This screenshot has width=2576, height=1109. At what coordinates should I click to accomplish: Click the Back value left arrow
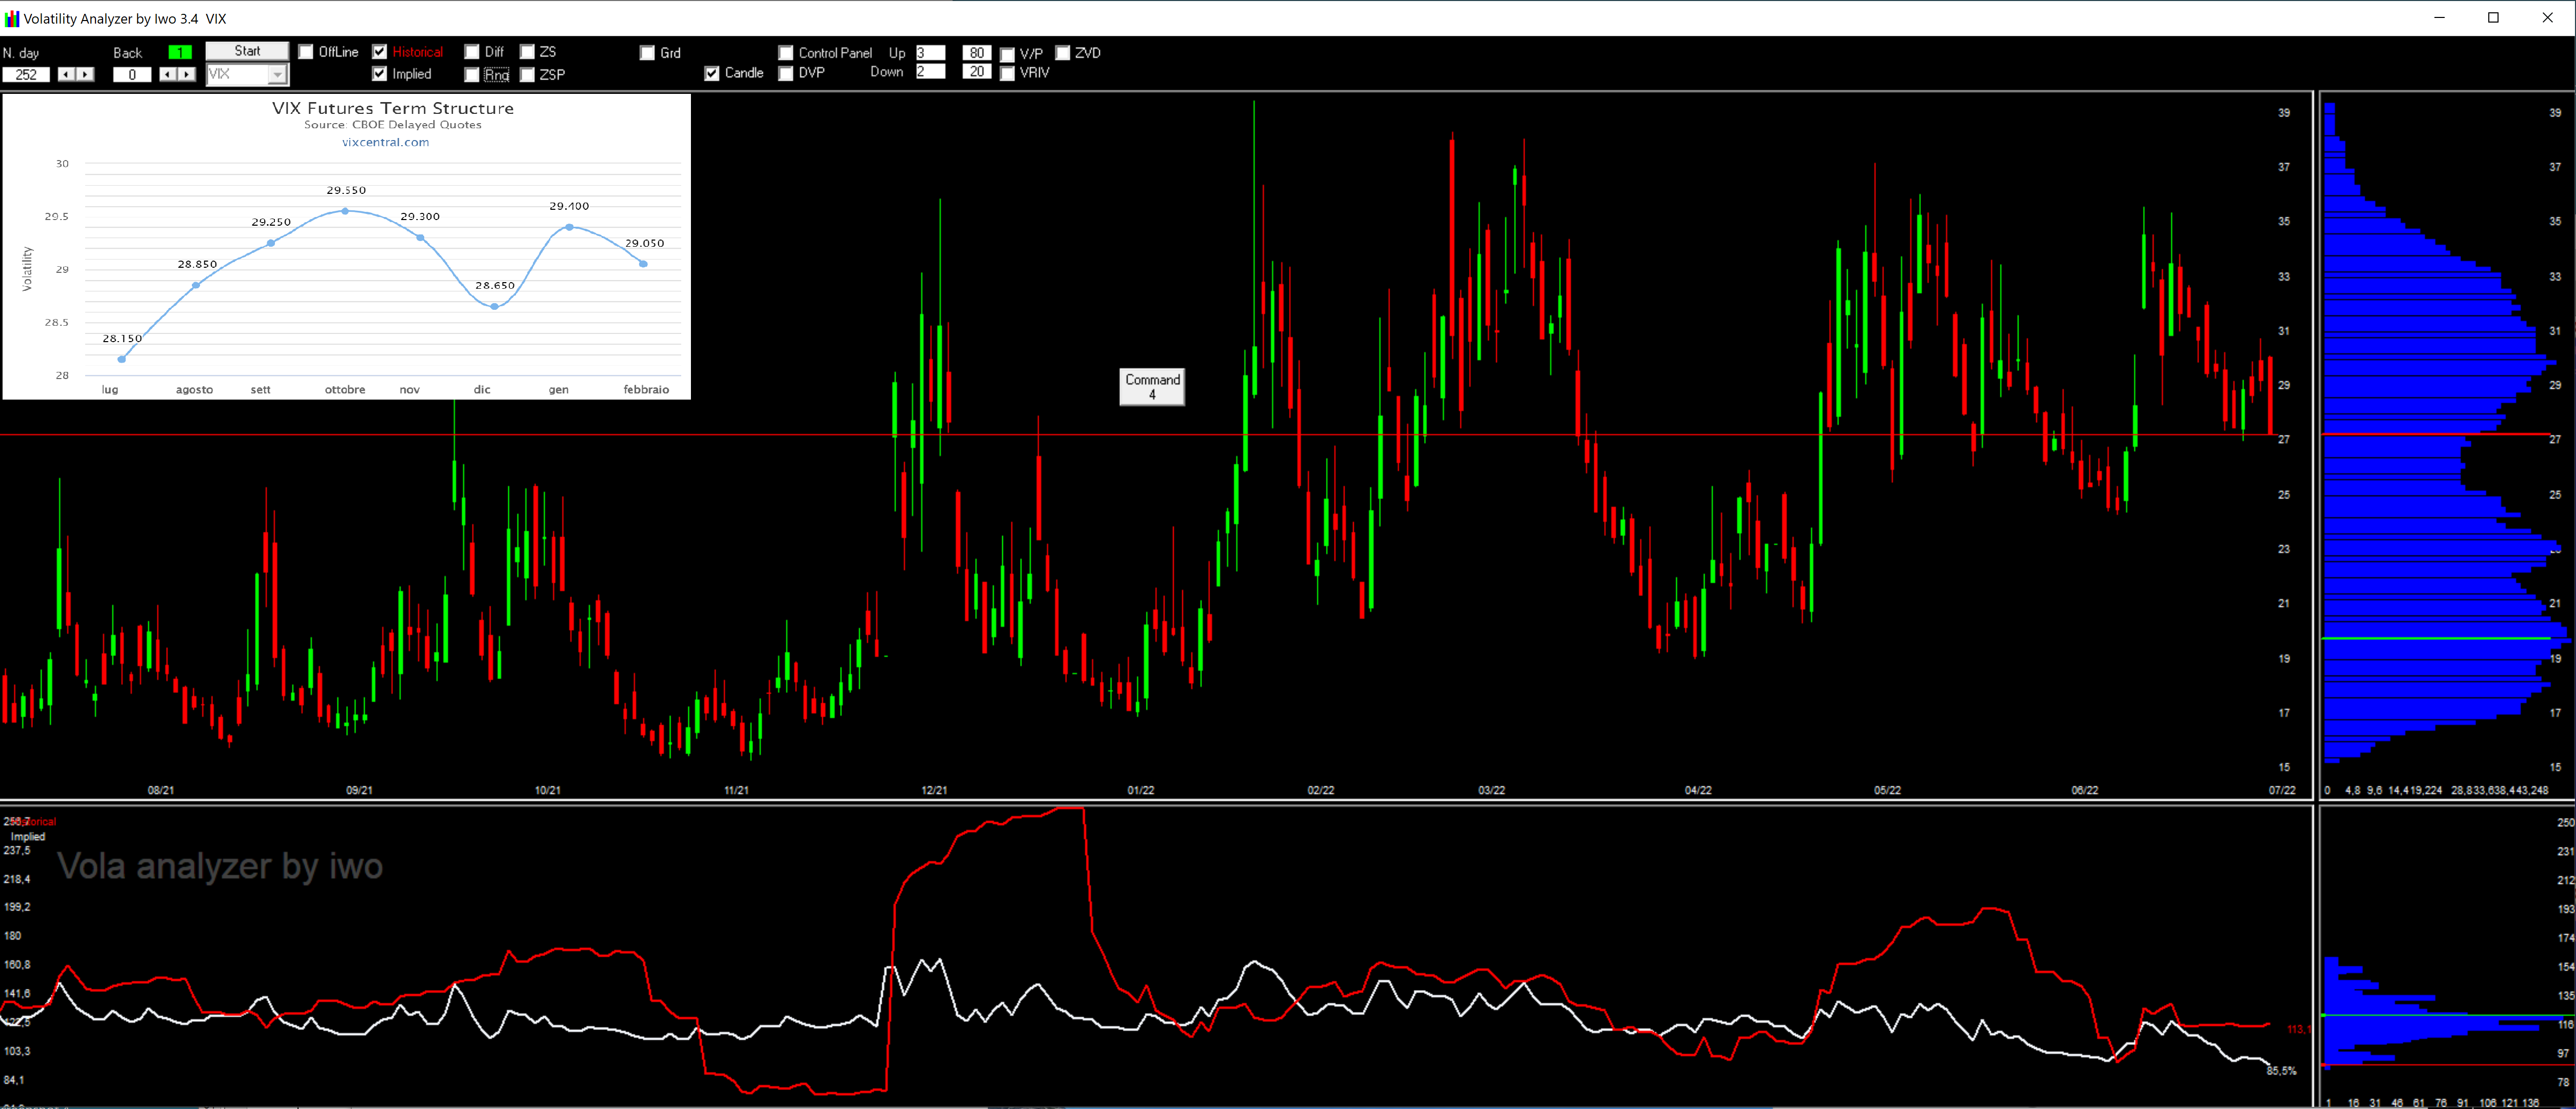pyautogui.click(x=168, y=75)
